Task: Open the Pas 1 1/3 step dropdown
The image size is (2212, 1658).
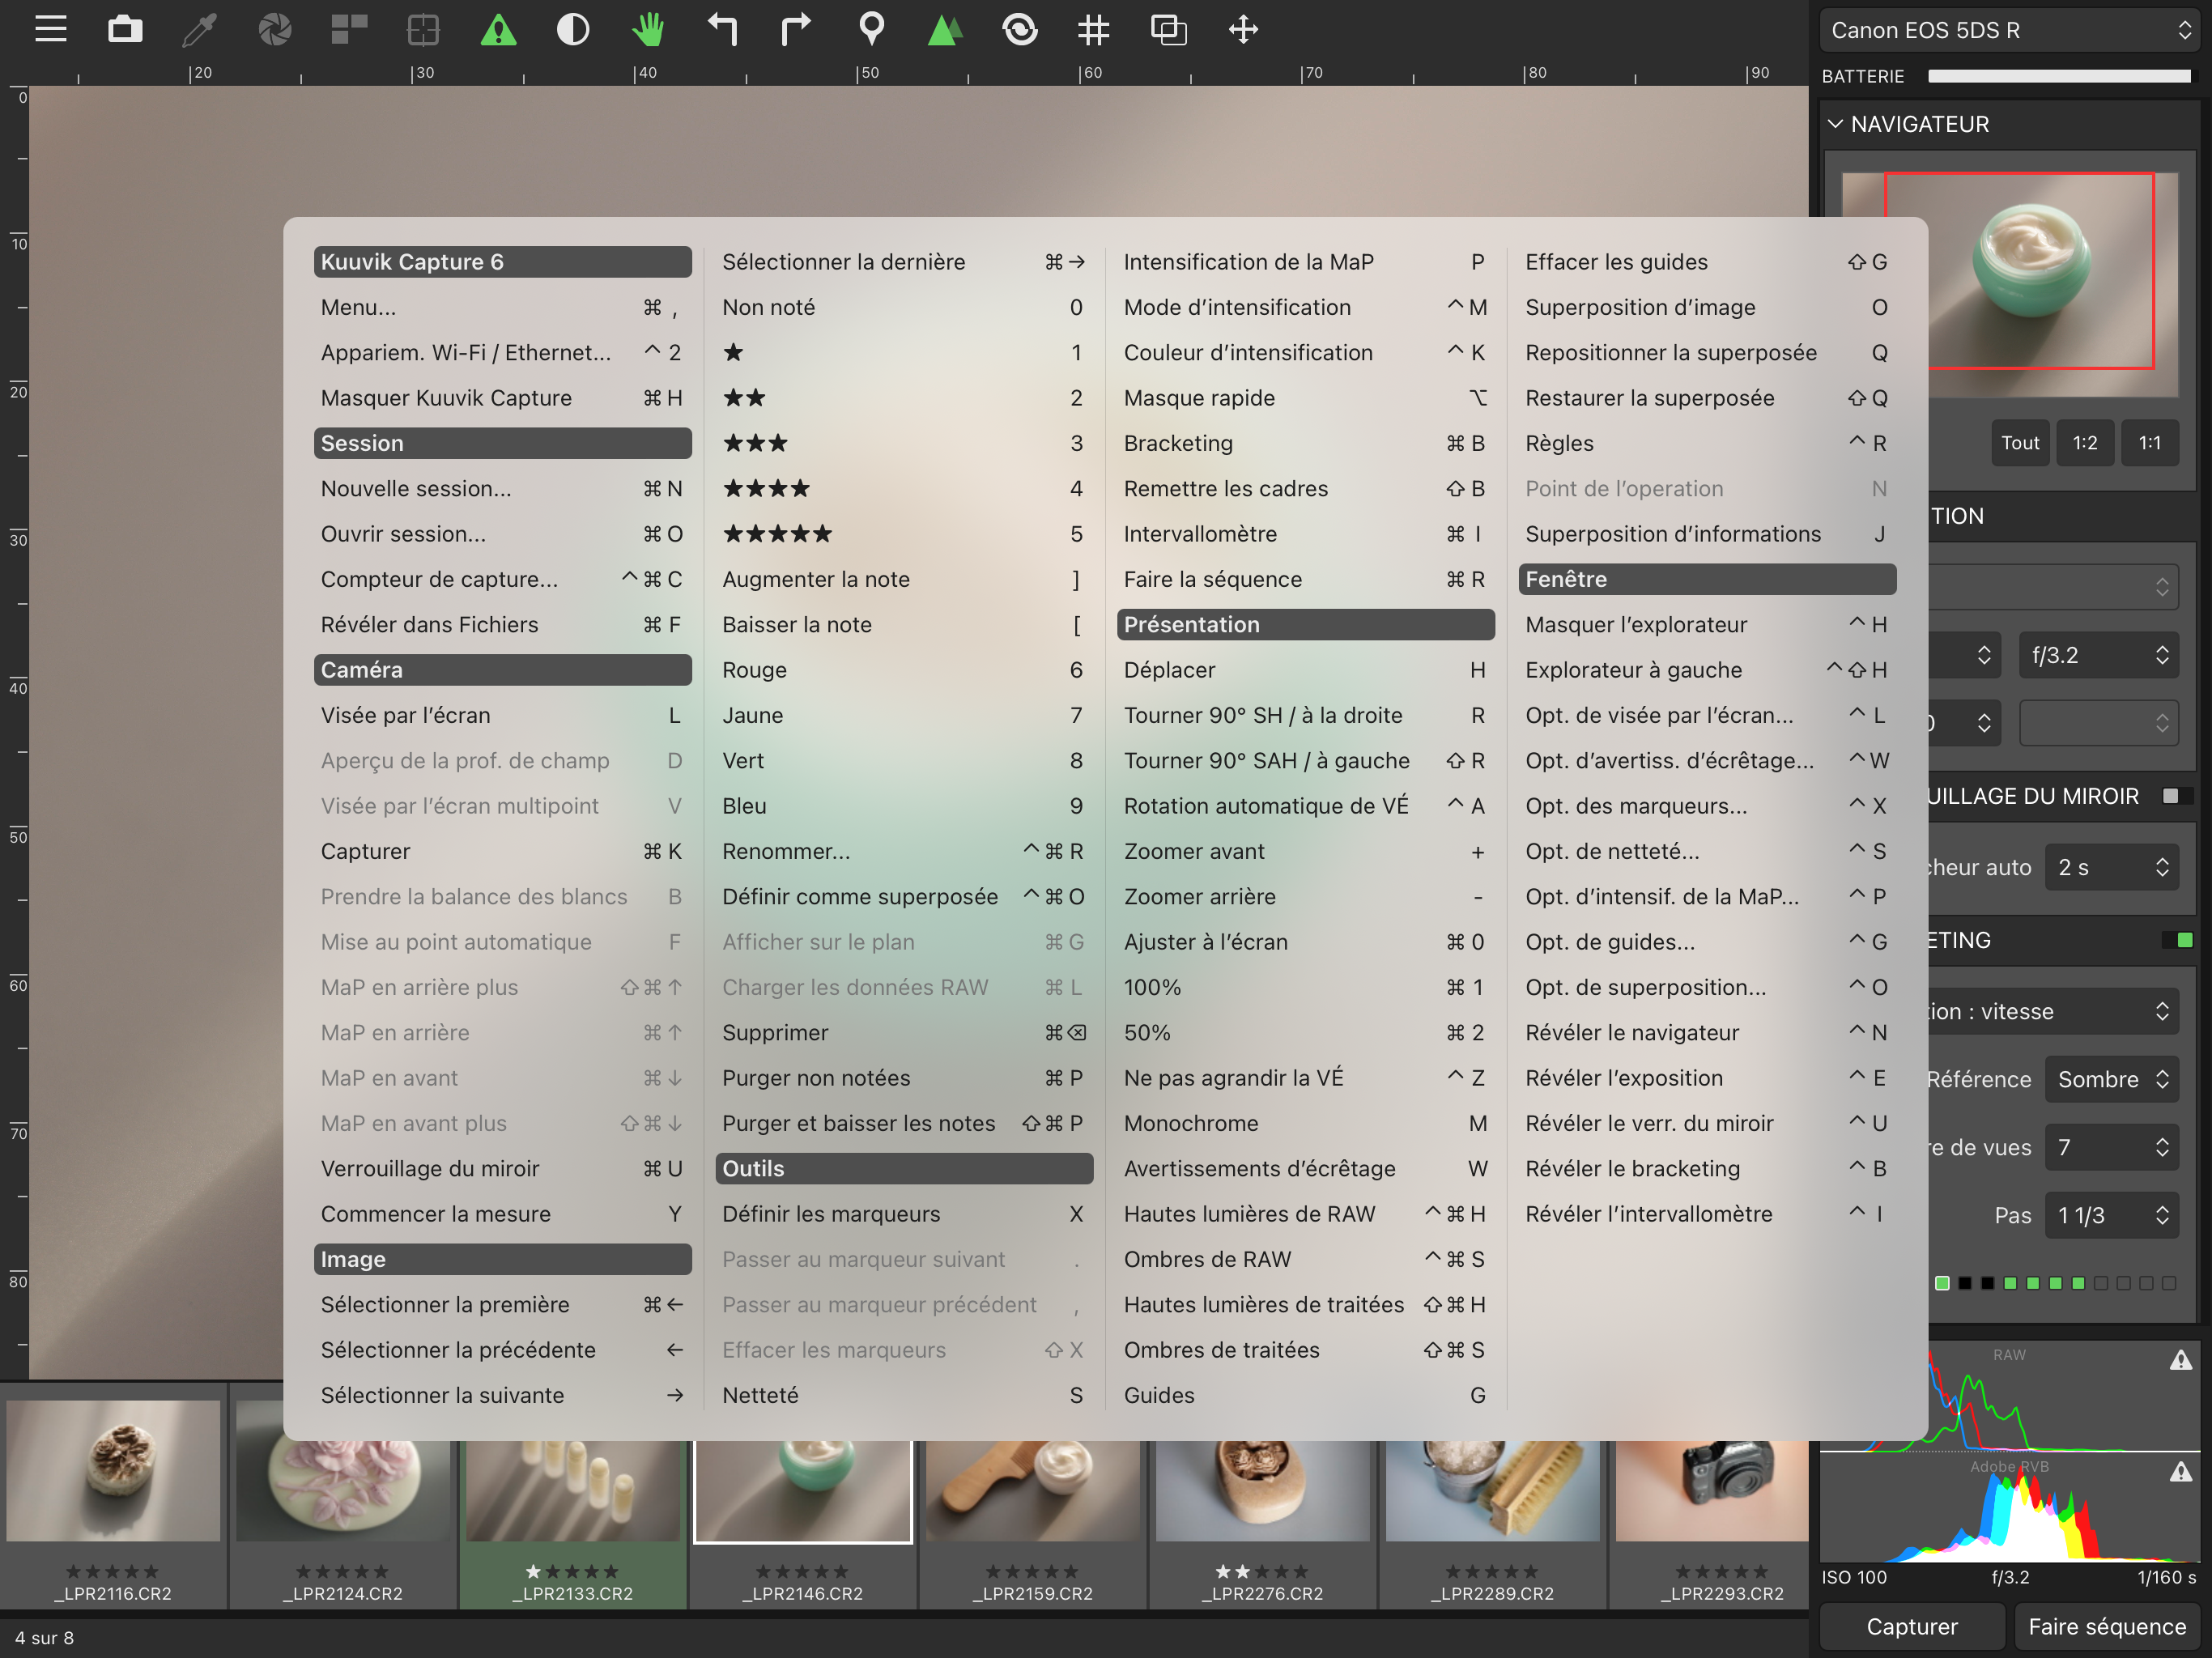Action: click(2112, 1215)
